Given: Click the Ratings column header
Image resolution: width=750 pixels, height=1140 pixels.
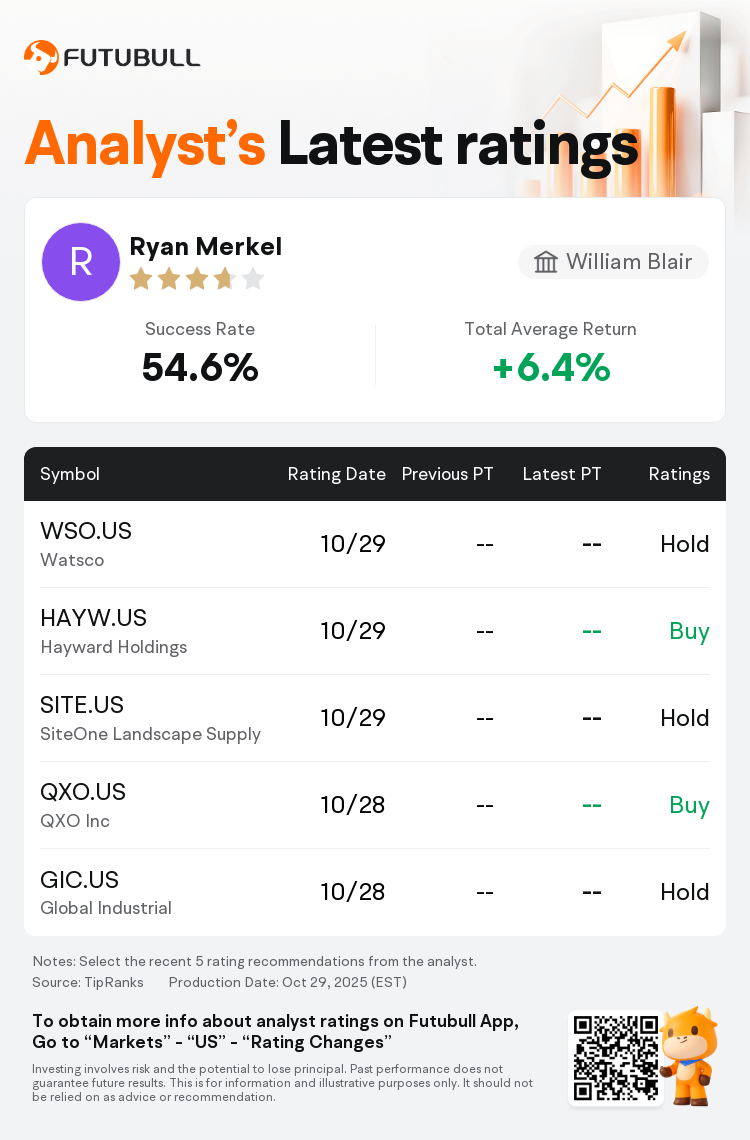Looking at the screenshot, I should (679, 474).
